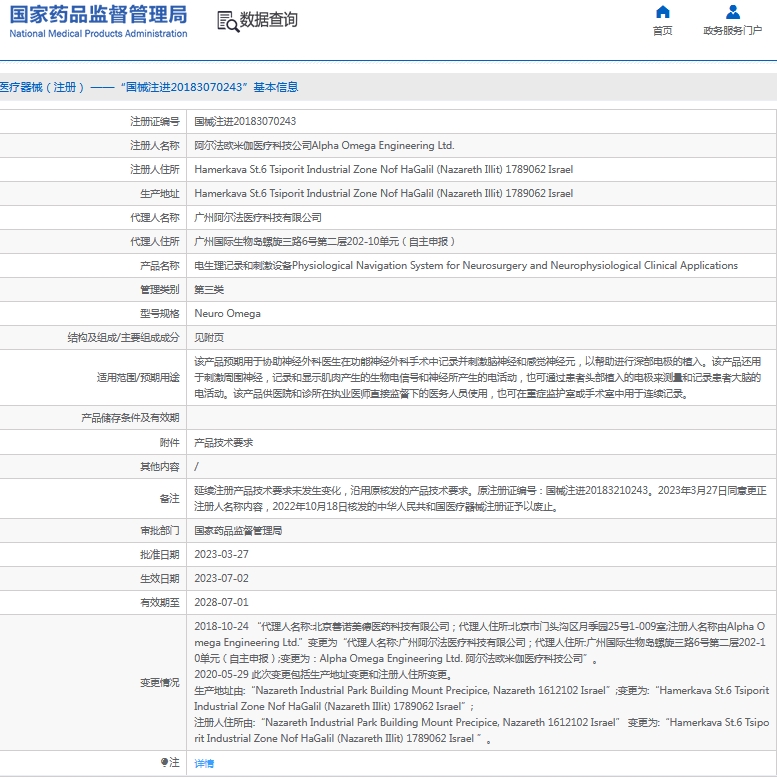Click model value Neuro Omega
Screen dimensions: 777x780
[227, 314]
